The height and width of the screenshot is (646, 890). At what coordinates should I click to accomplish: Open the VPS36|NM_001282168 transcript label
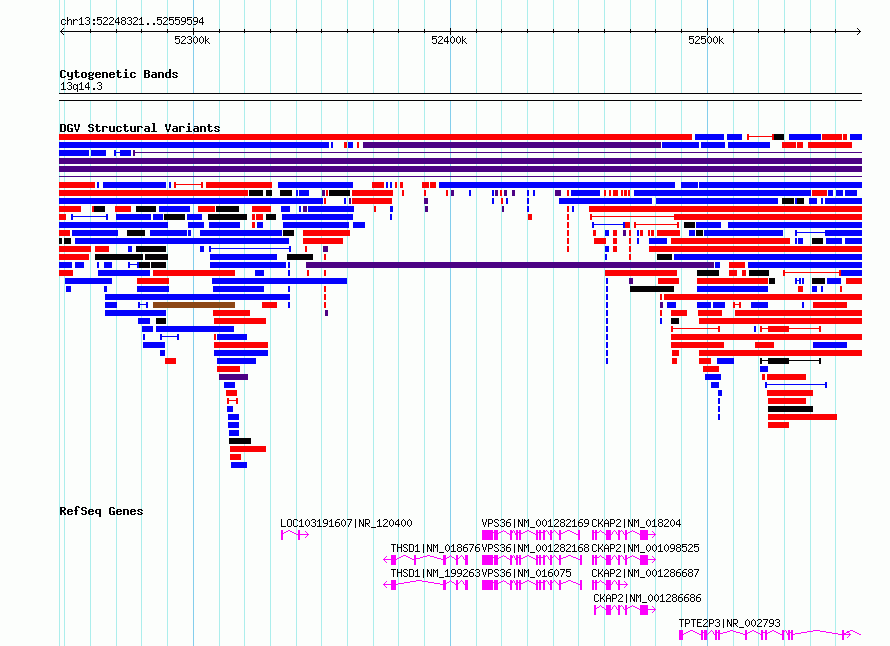[535, 548]
